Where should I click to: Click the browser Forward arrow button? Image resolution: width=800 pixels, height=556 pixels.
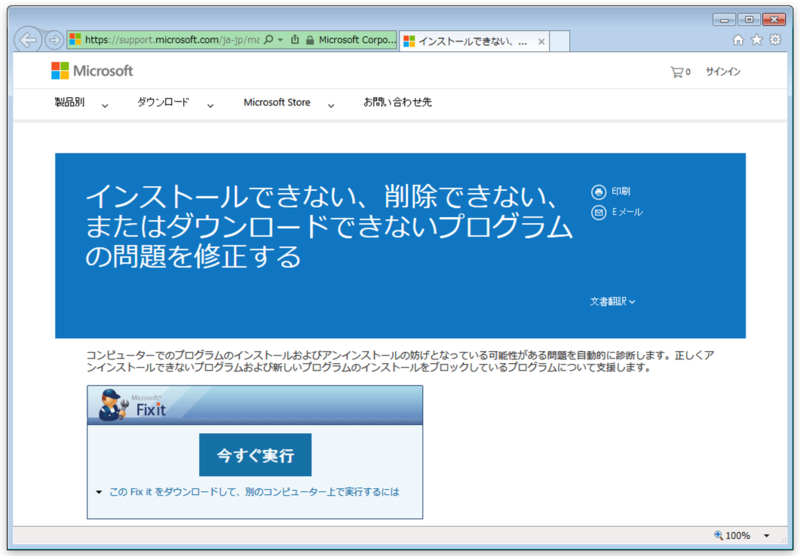click(54, 40)
